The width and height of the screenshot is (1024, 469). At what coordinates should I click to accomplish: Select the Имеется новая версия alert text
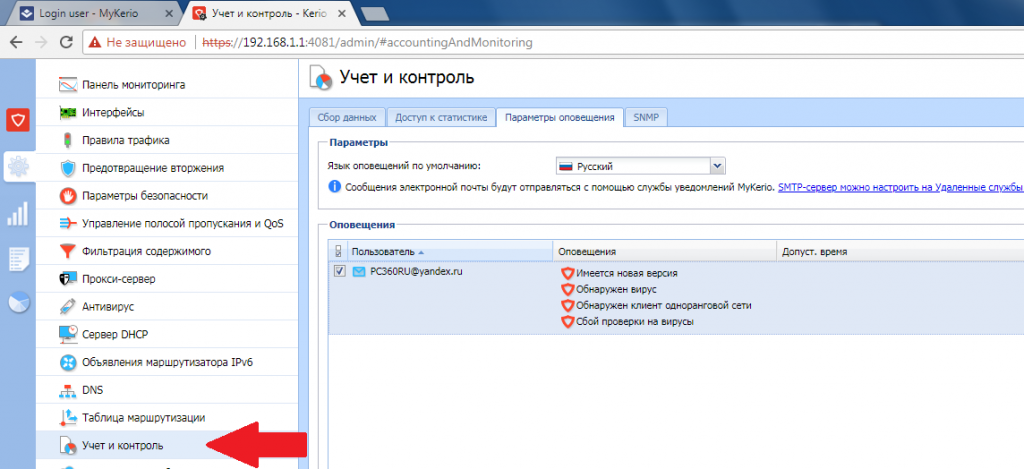627,274
